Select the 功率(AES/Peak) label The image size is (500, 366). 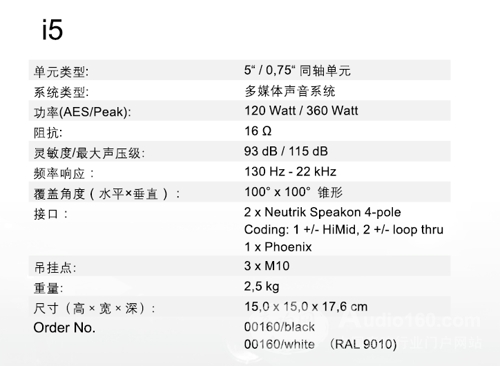coord(82,112)
